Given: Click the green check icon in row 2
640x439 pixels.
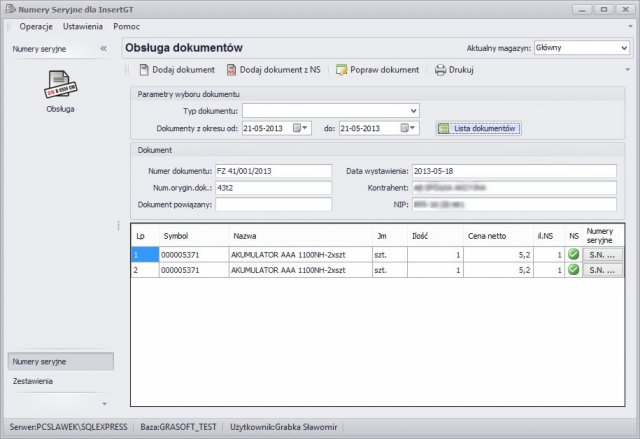Looking at the screenshot, I should (573, 270).
